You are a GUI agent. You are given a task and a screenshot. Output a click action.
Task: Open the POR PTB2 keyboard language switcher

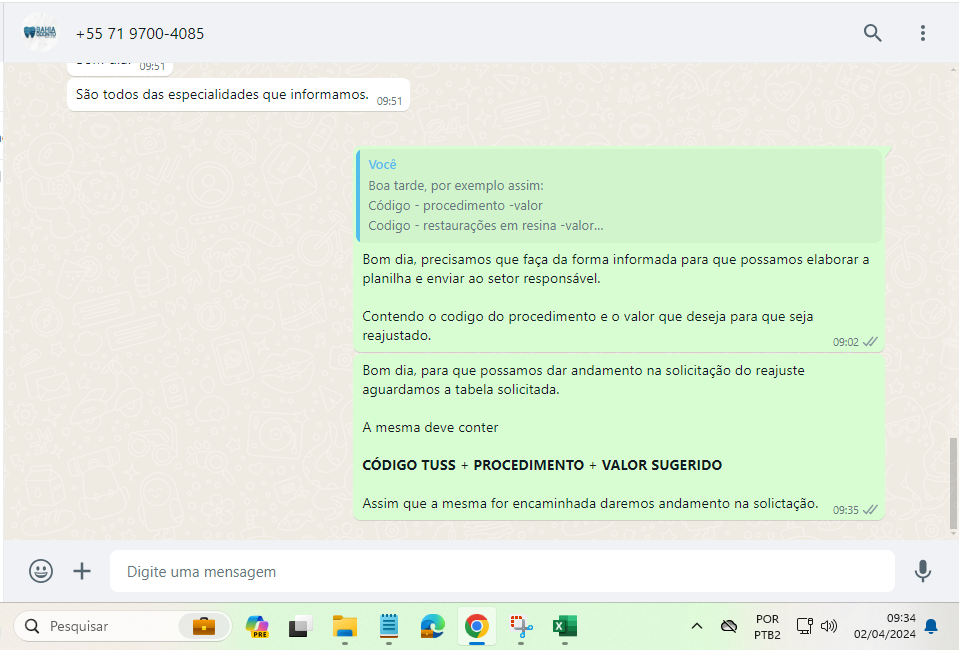pyautogui.click(x=767, y=627)
